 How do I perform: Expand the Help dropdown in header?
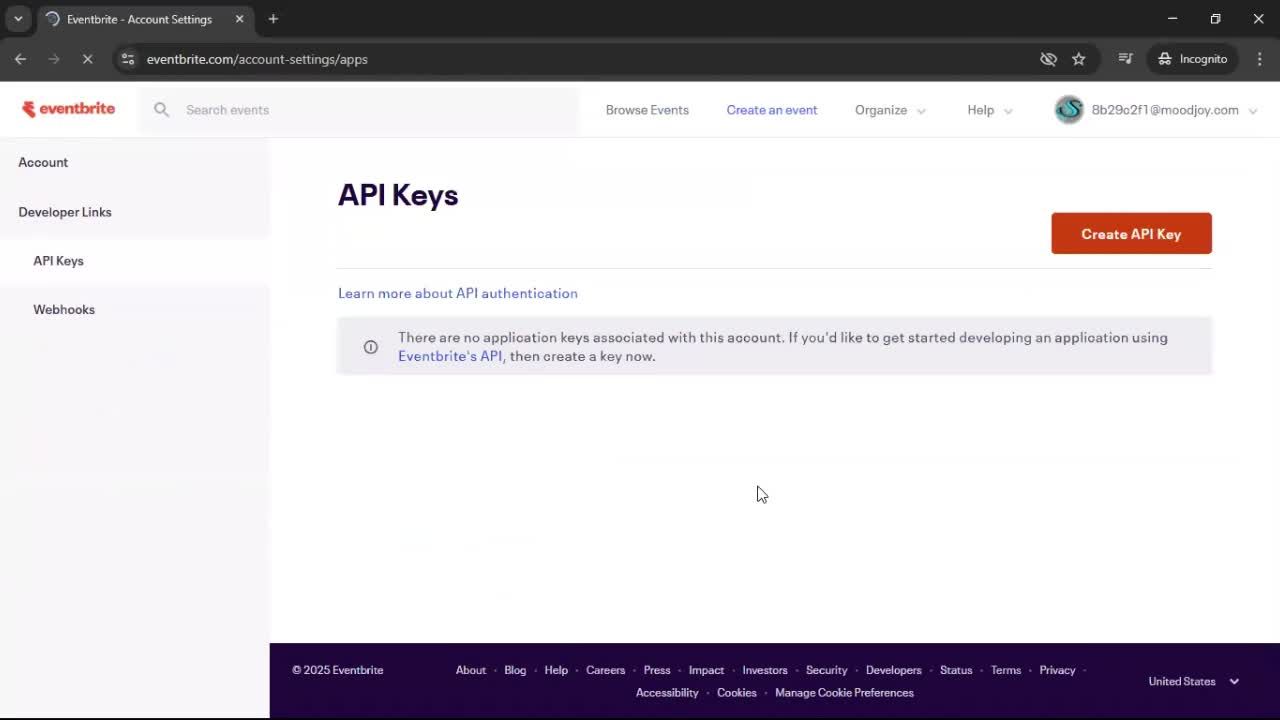pos(990,110)
